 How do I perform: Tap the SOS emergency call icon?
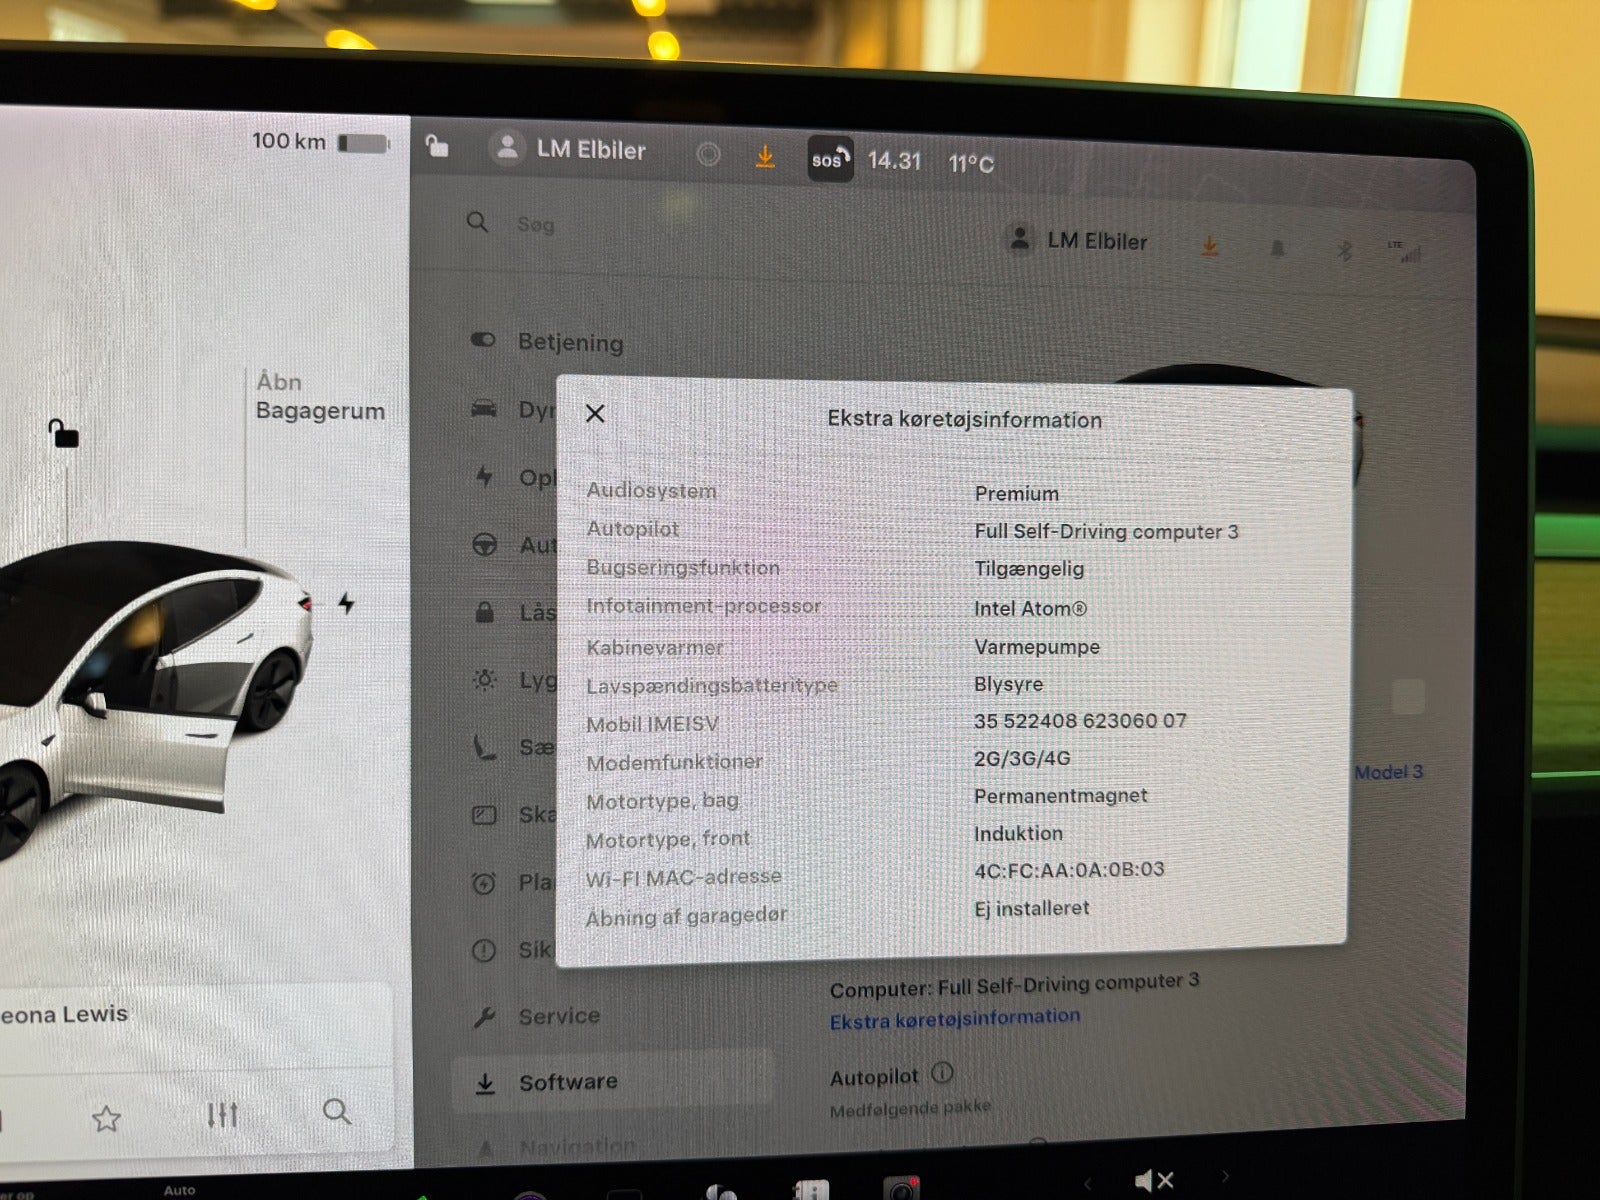(829, 160)
